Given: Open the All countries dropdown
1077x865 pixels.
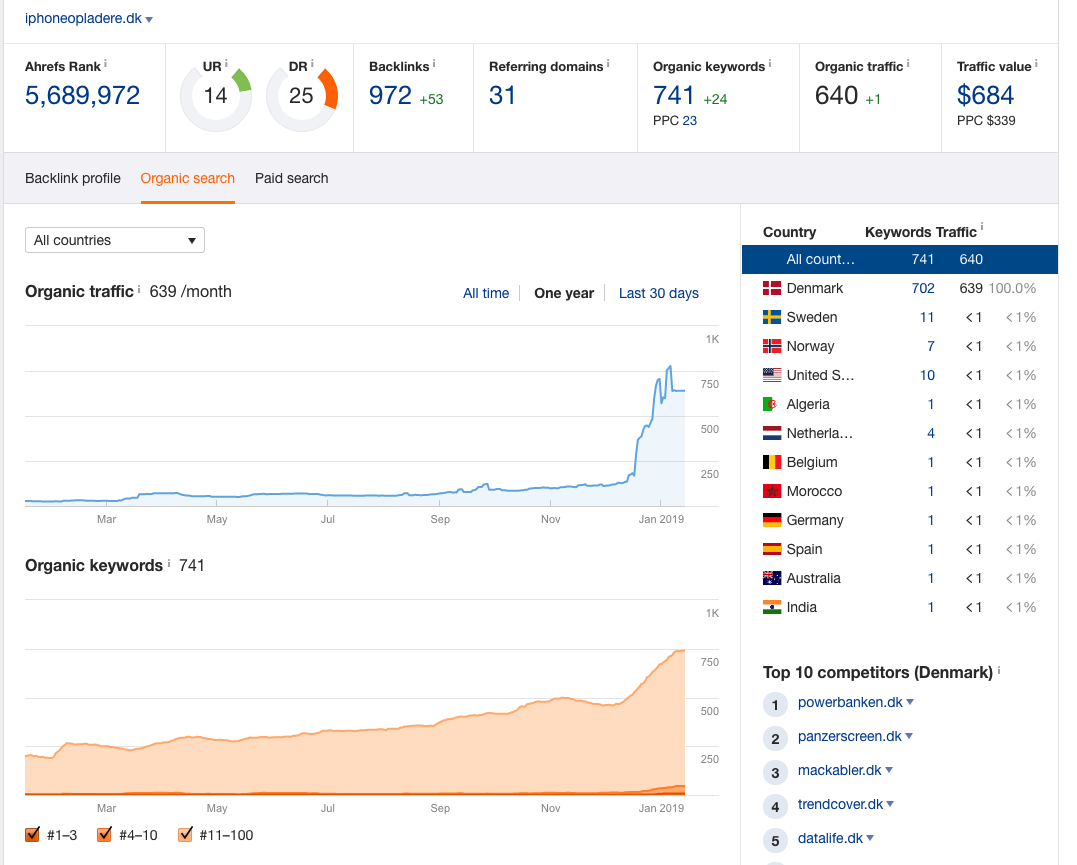Looking at the screenshot, I should point(114,240).
